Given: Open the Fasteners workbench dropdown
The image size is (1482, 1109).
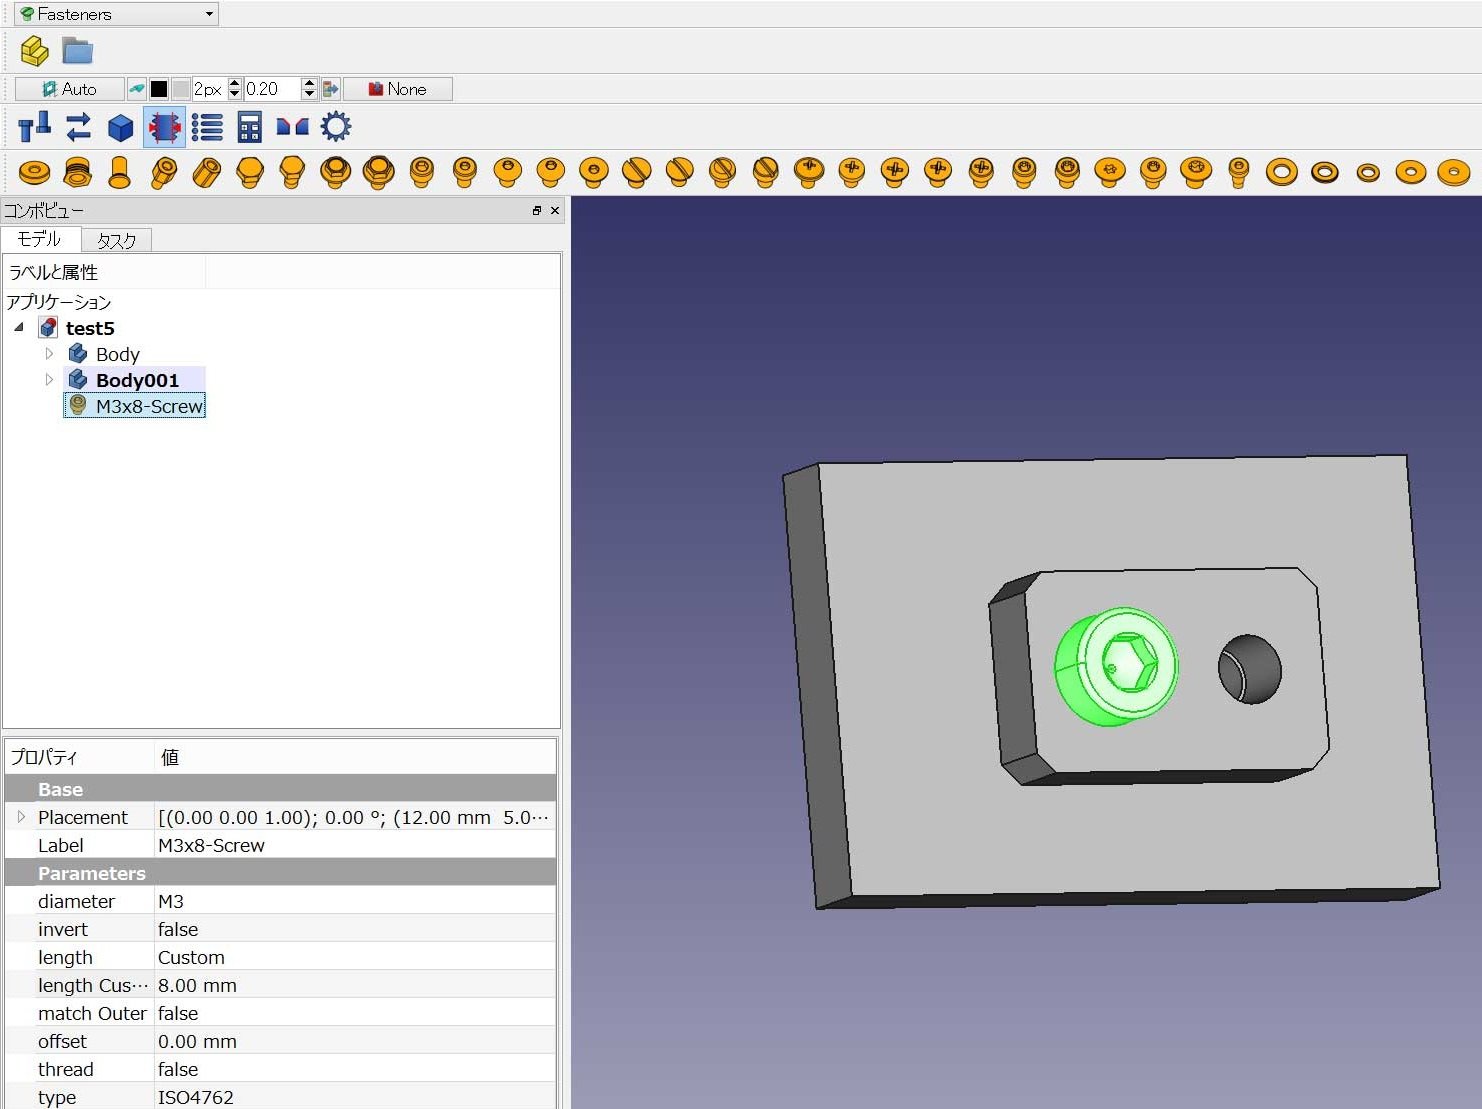Looking at the screenshot, I should 116,14.
